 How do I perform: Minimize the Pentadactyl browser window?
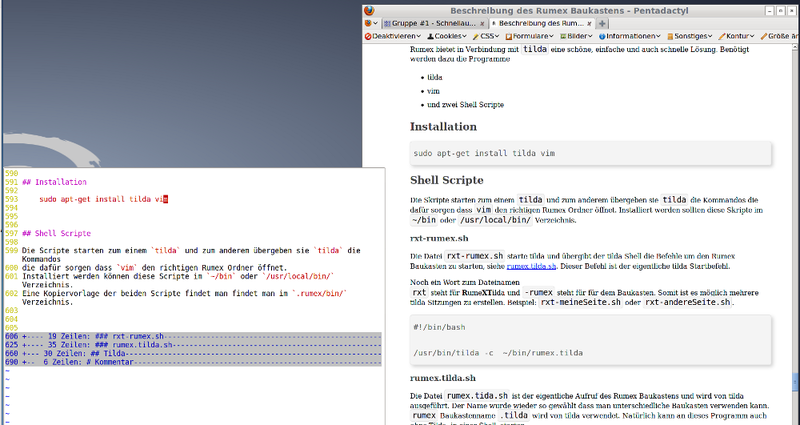[770, 11]
